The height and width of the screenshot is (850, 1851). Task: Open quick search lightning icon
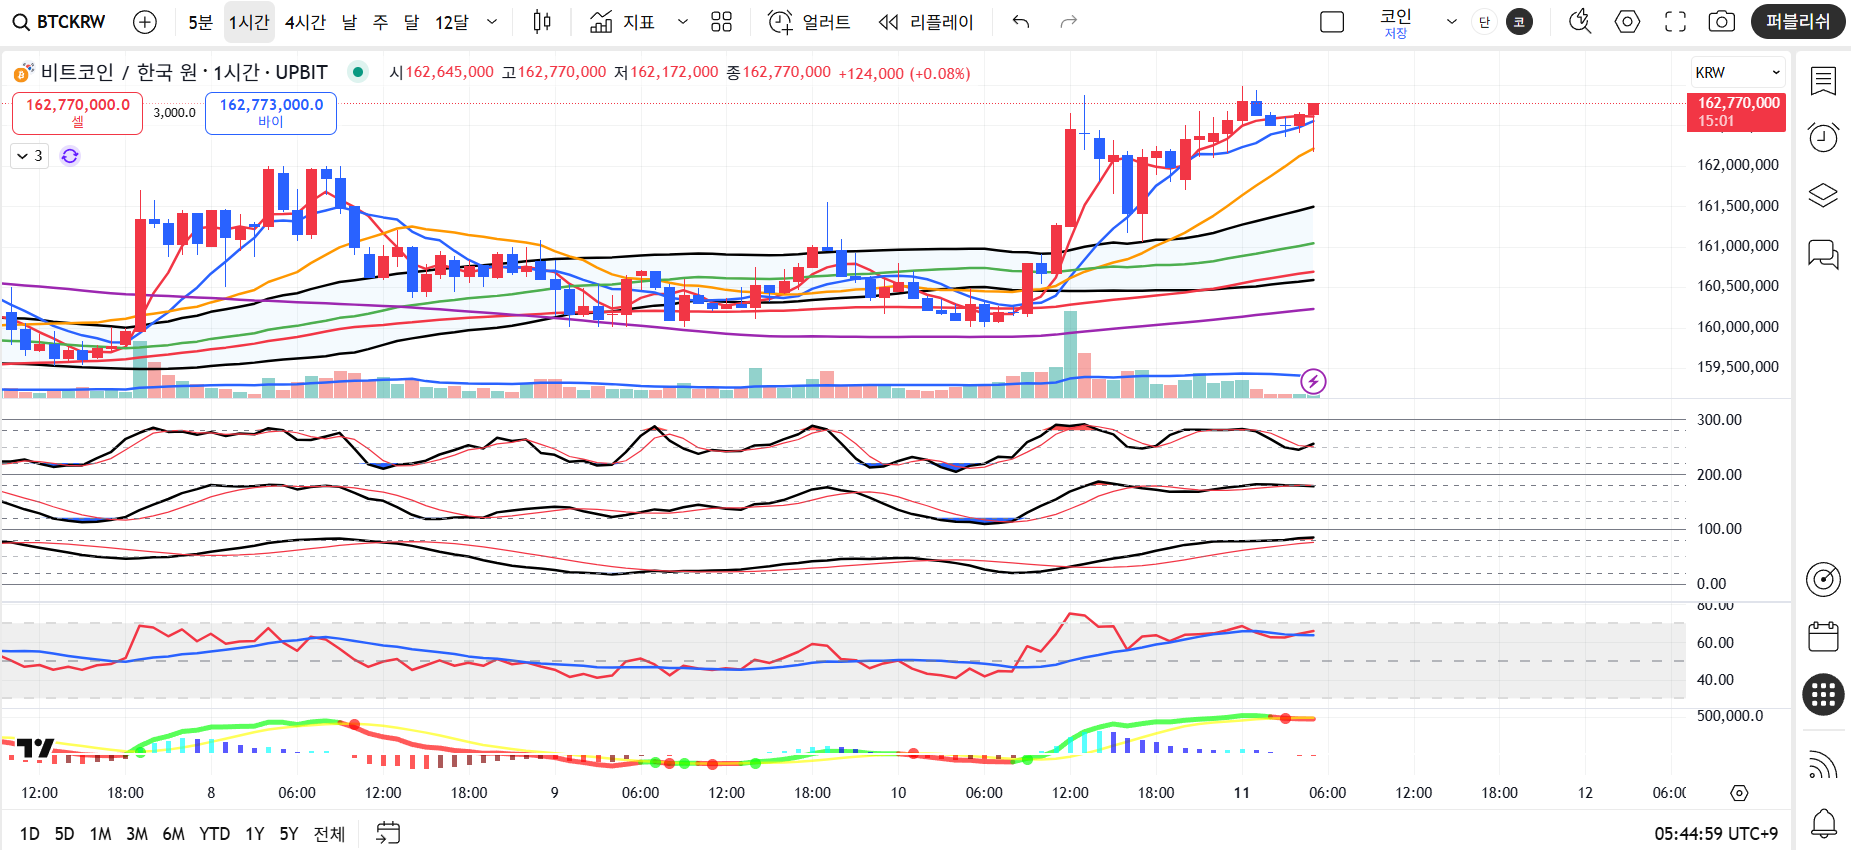pyautogui.click(x=1580, y=22)
